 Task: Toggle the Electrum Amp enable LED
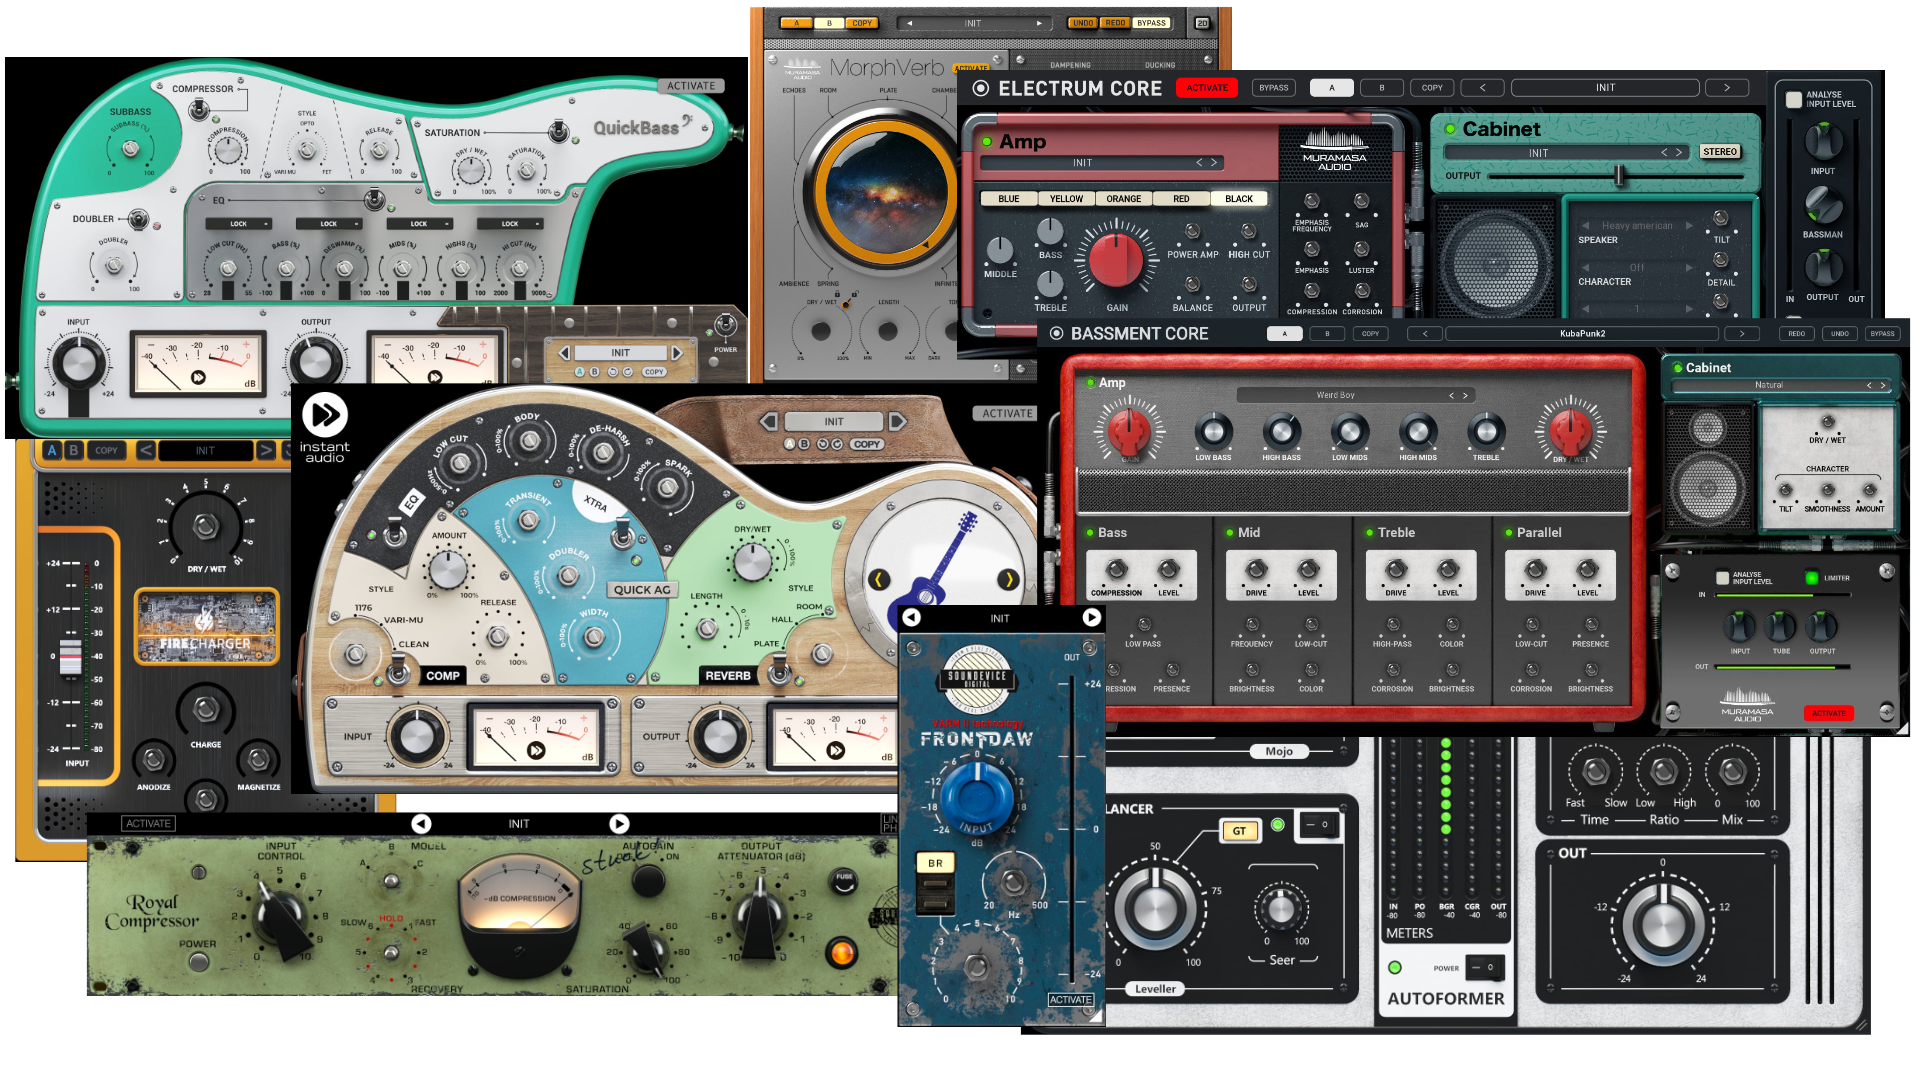(987, 142)
